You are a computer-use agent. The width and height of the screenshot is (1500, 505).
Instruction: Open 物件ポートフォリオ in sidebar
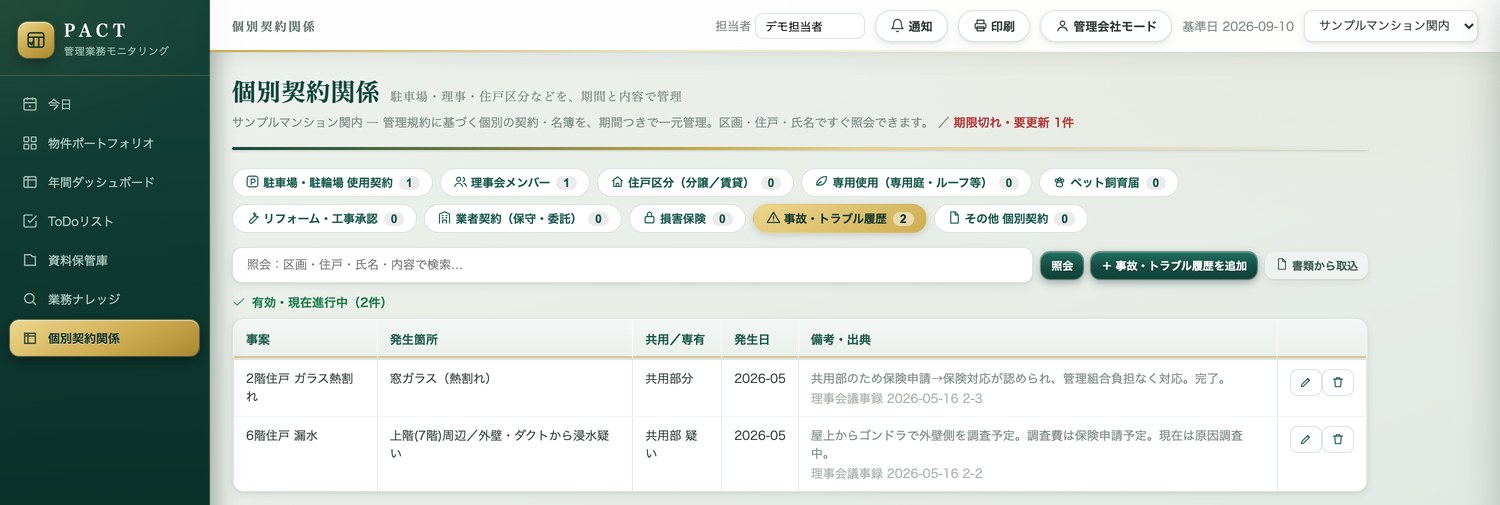click(104, 143)
